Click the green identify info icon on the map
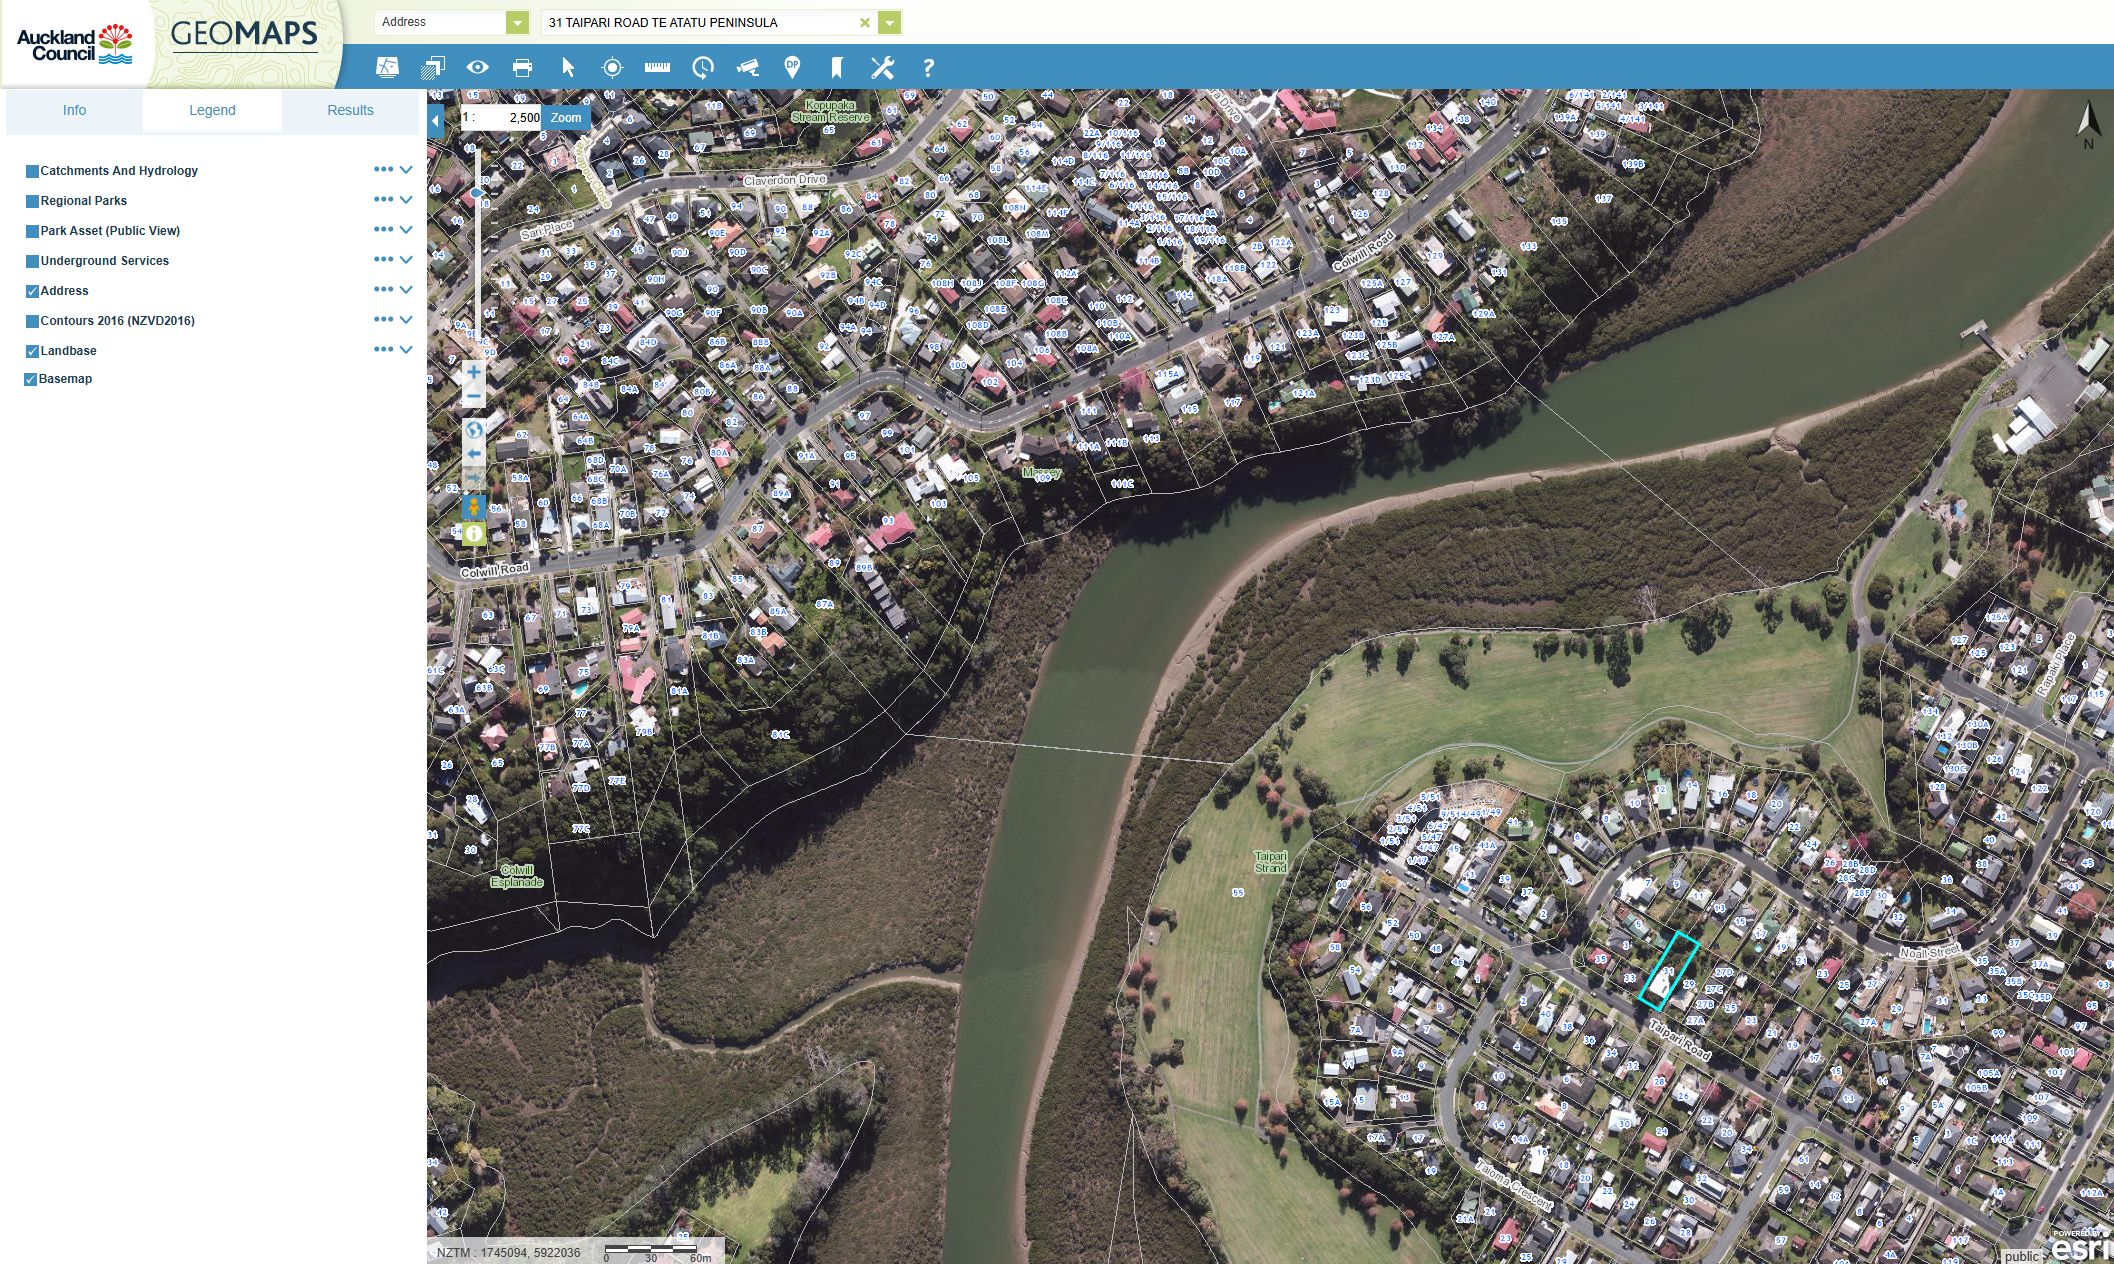 [474, 534]
